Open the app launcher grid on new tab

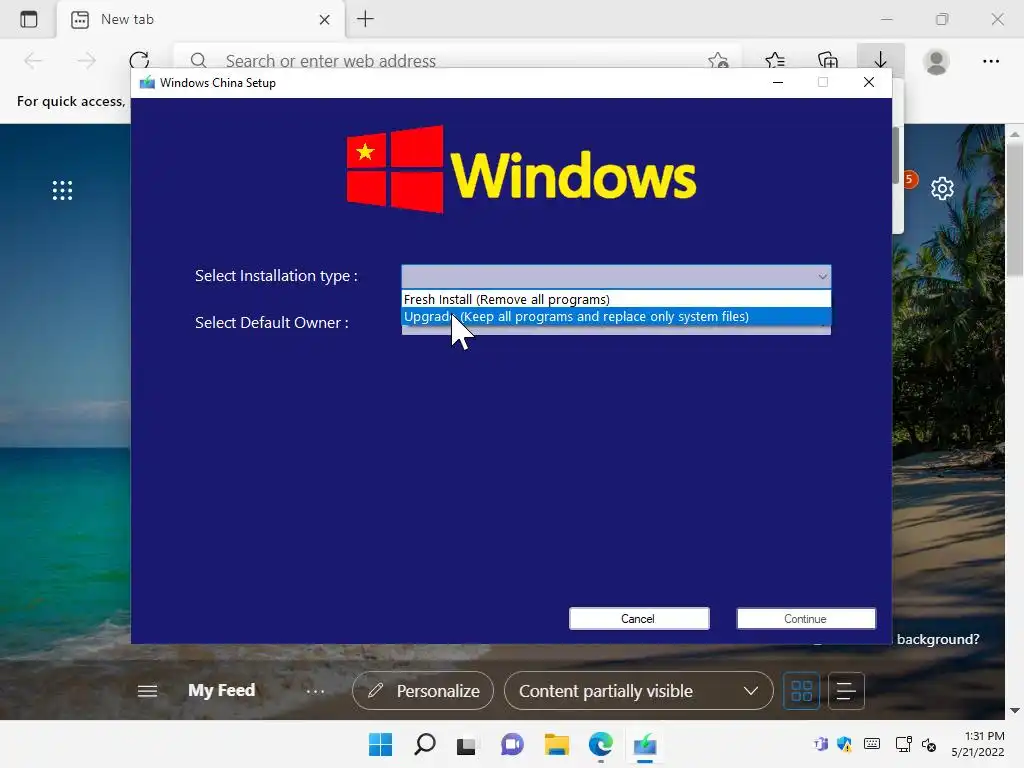[x=63, y=191]
